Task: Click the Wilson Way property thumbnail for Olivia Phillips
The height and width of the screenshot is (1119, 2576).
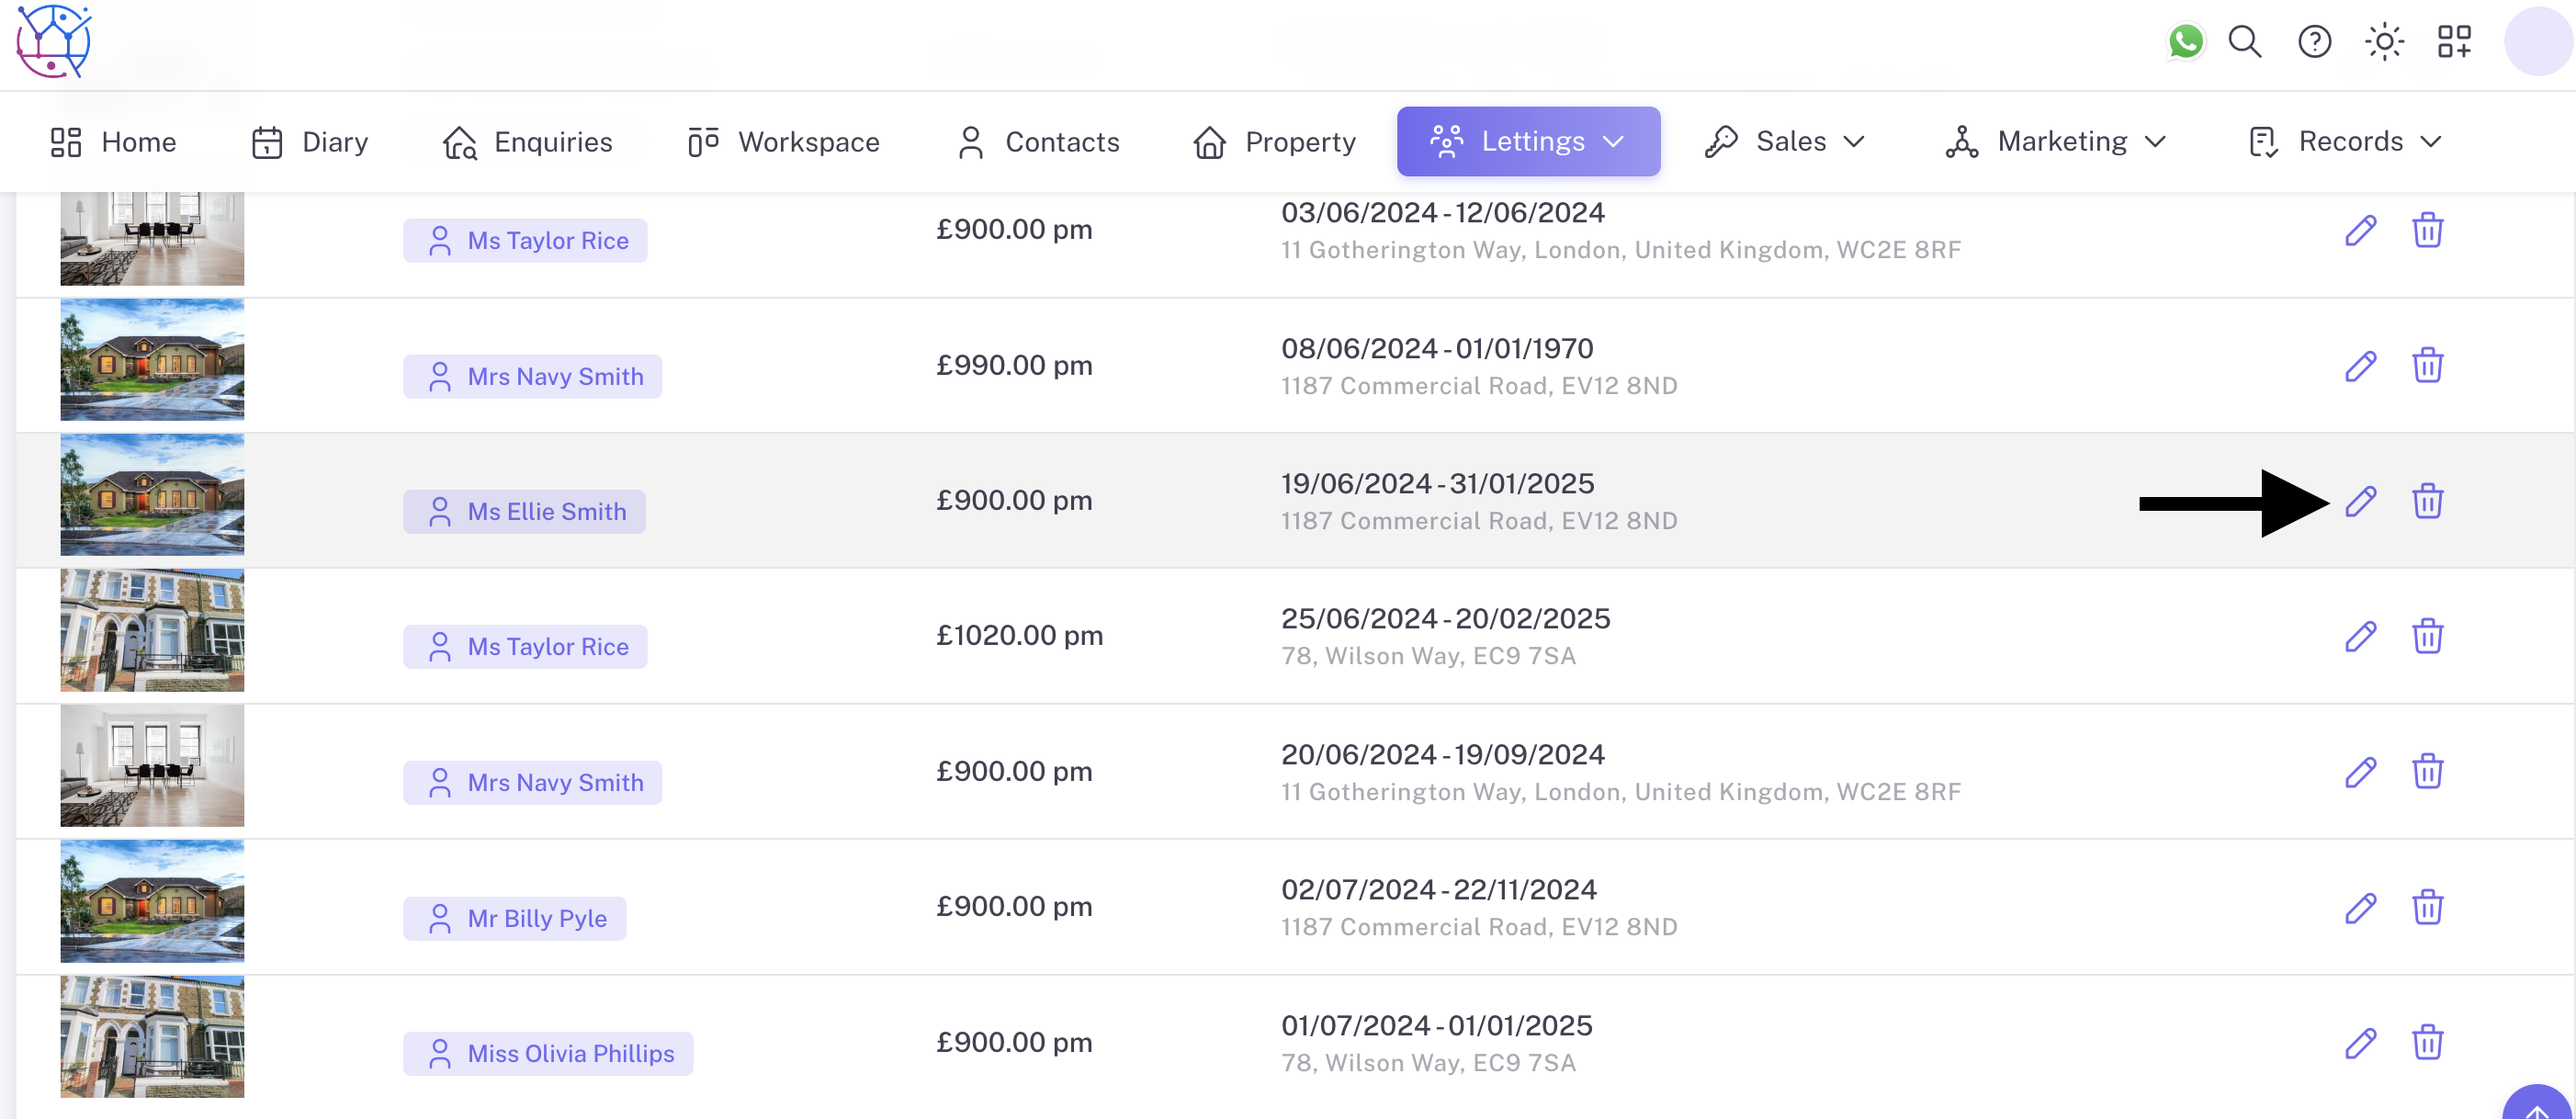Action: point(152,1037)
